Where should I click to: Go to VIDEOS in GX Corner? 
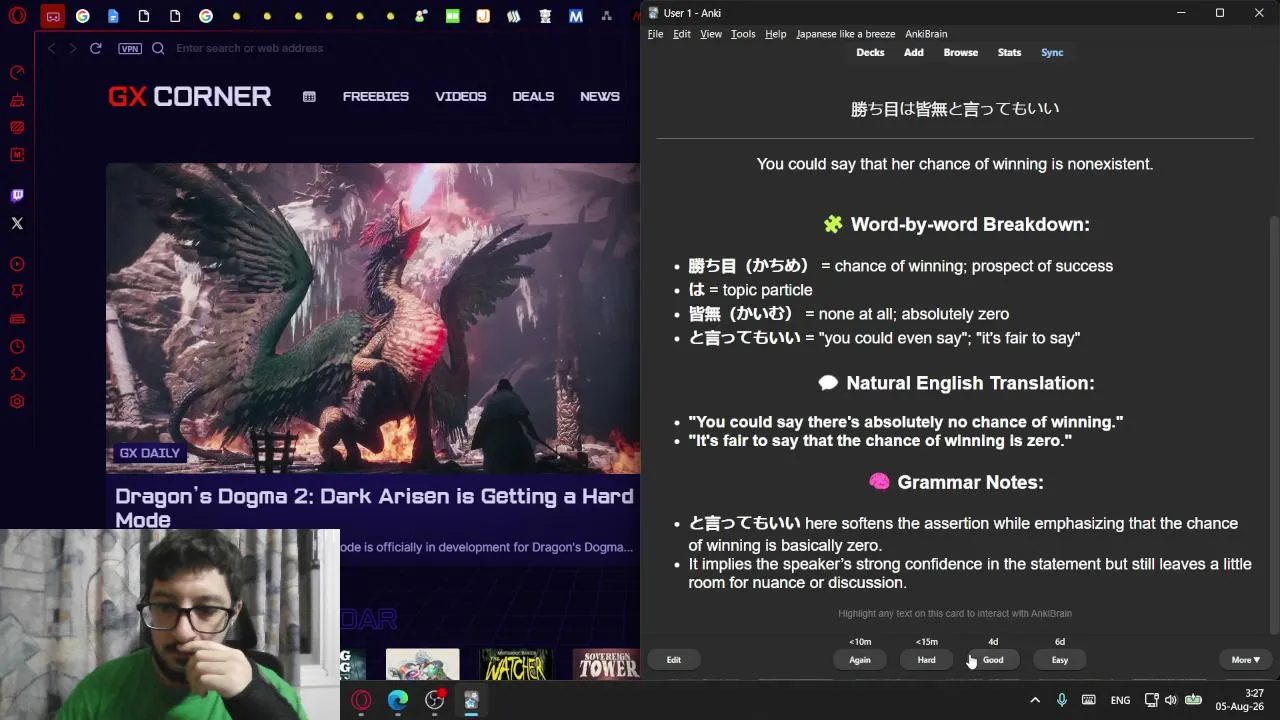461,96
